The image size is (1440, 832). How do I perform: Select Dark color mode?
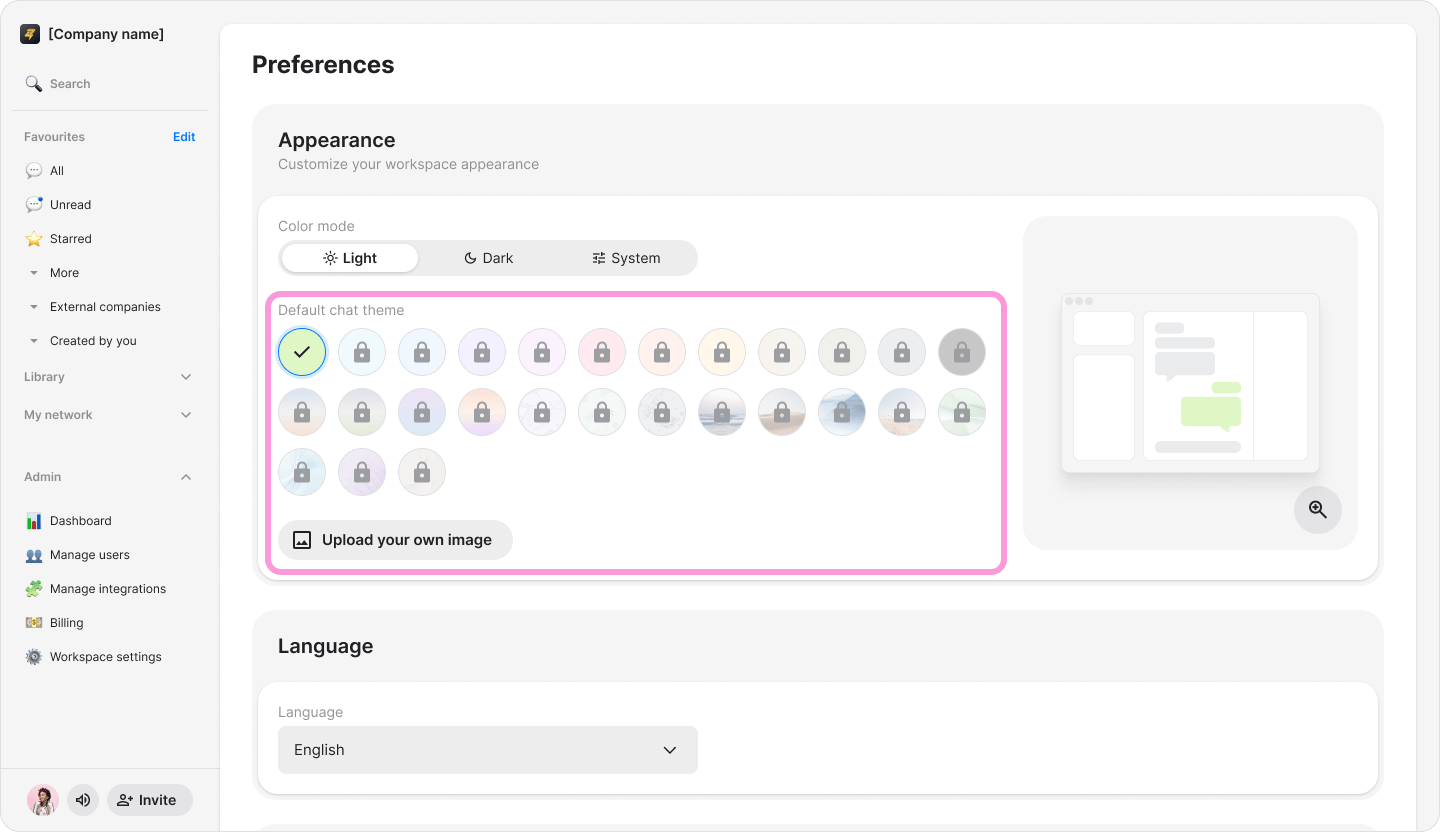[x=488, y=258]
